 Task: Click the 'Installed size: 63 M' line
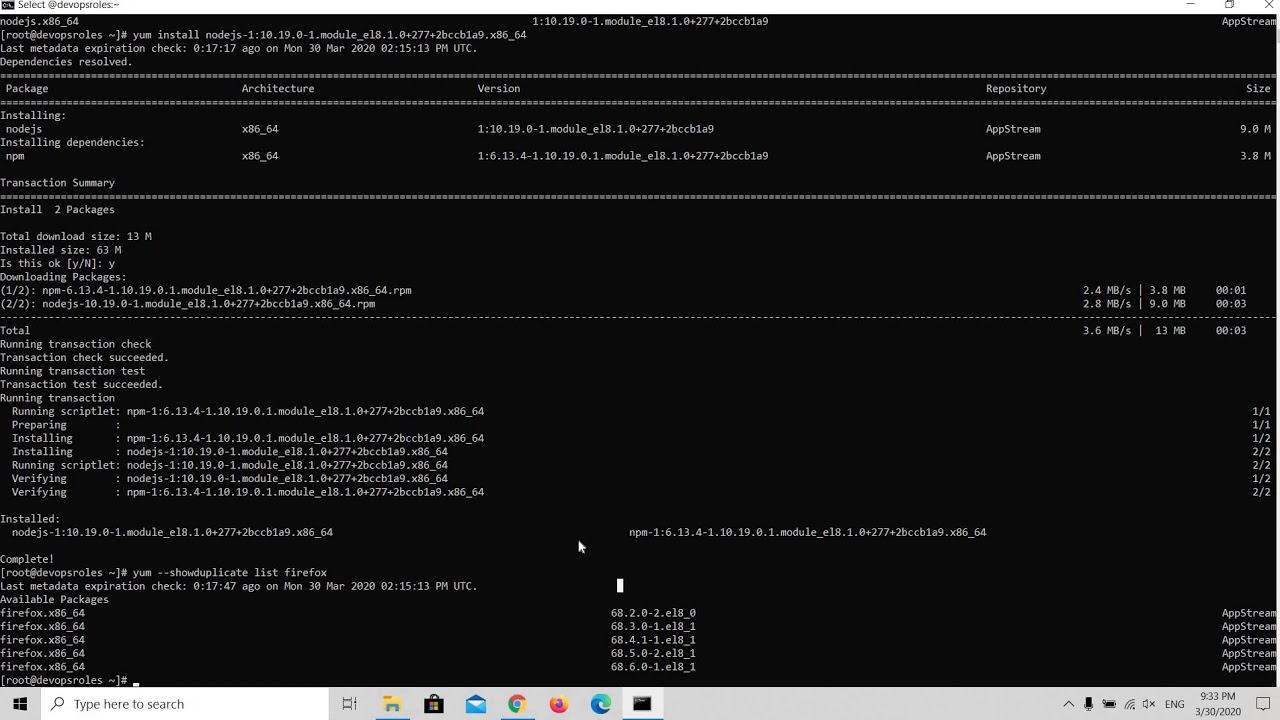point(60,251)
